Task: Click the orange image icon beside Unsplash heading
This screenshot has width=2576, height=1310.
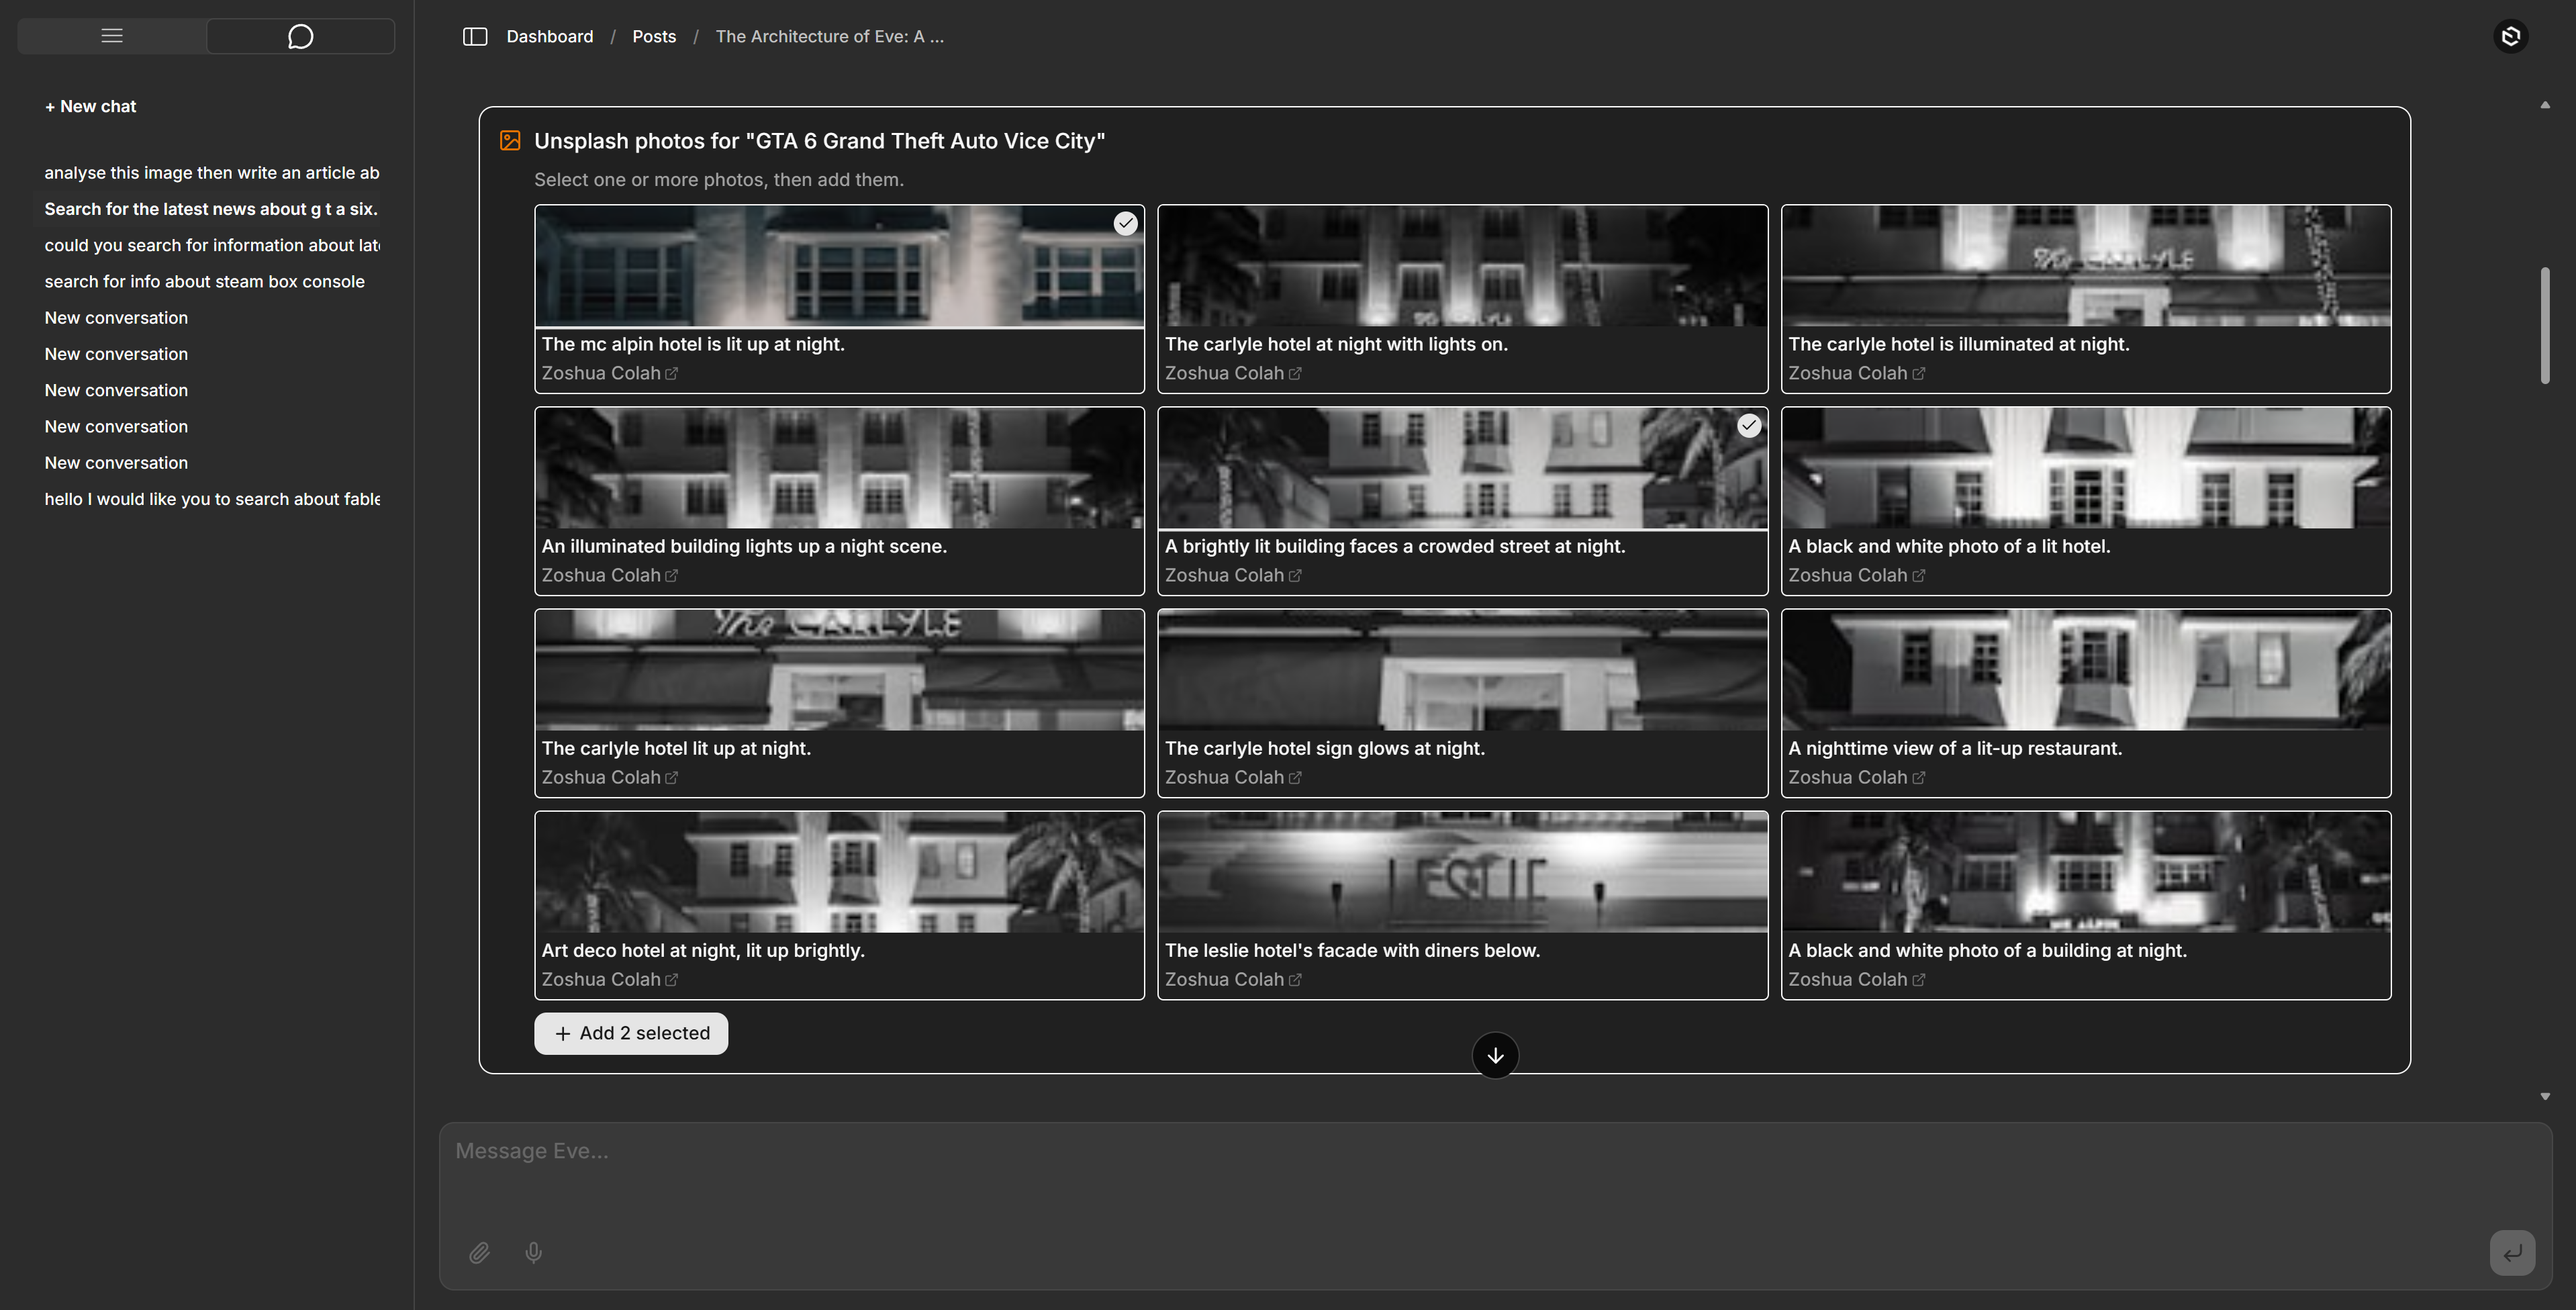Action: coord(510,141)
